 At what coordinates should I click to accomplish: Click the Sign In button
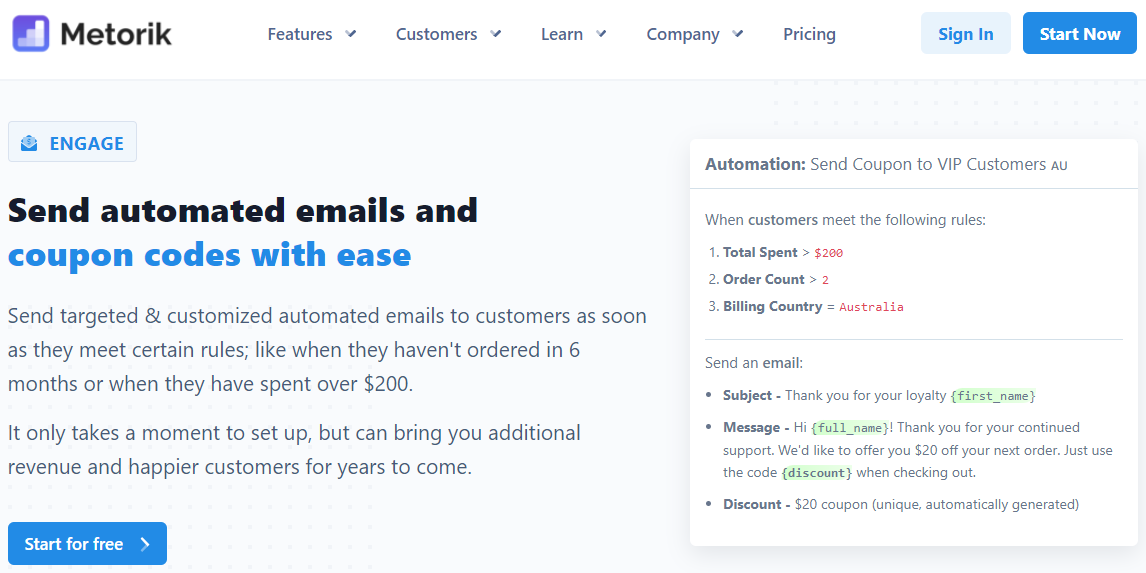tap(965, 33)
